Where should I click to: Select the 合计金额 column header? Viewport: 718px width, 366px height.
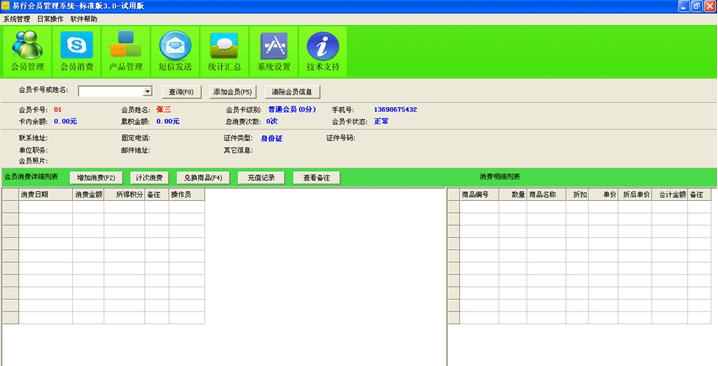[669, 195]
